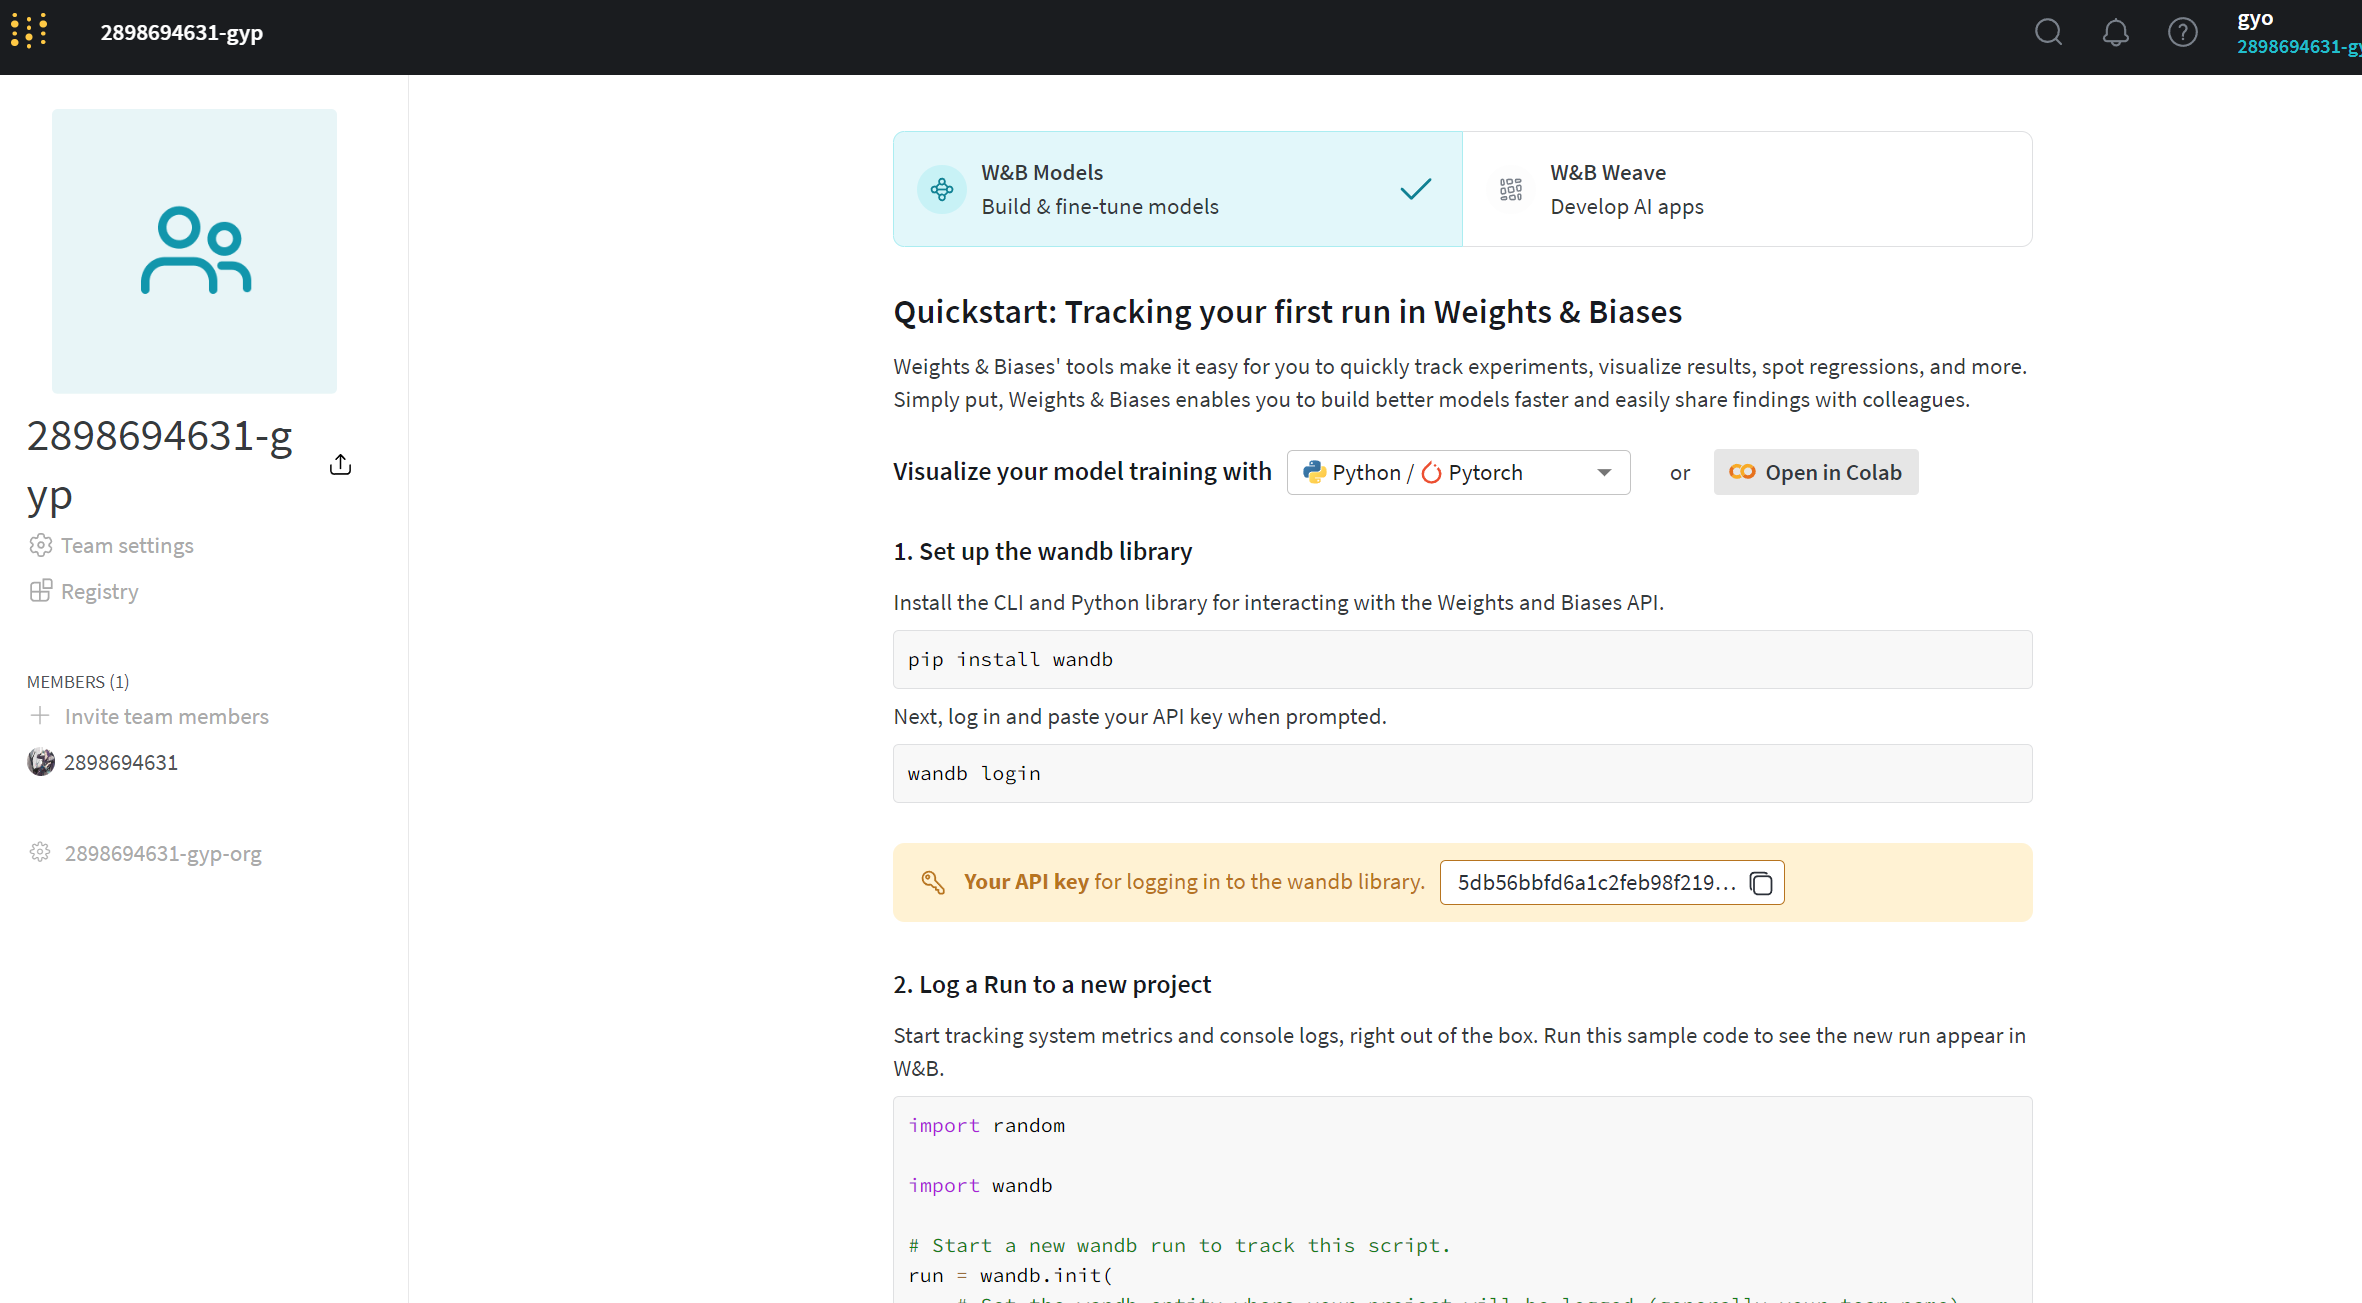2362x1303 pixels.
Task: Click the W&B Models flower icon
Action: tap(941, 189)
